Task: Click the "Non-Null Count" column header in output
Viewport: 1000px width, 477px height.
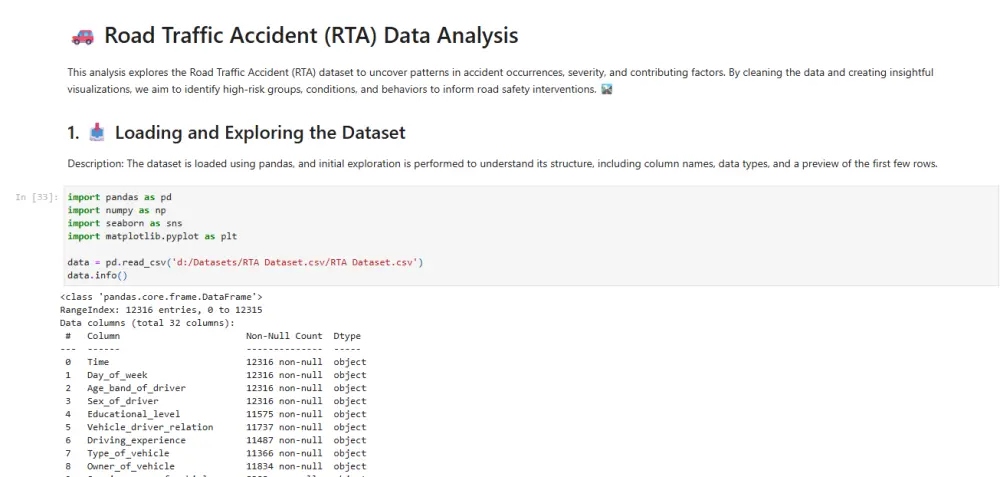Action: (x=284, y=336)
